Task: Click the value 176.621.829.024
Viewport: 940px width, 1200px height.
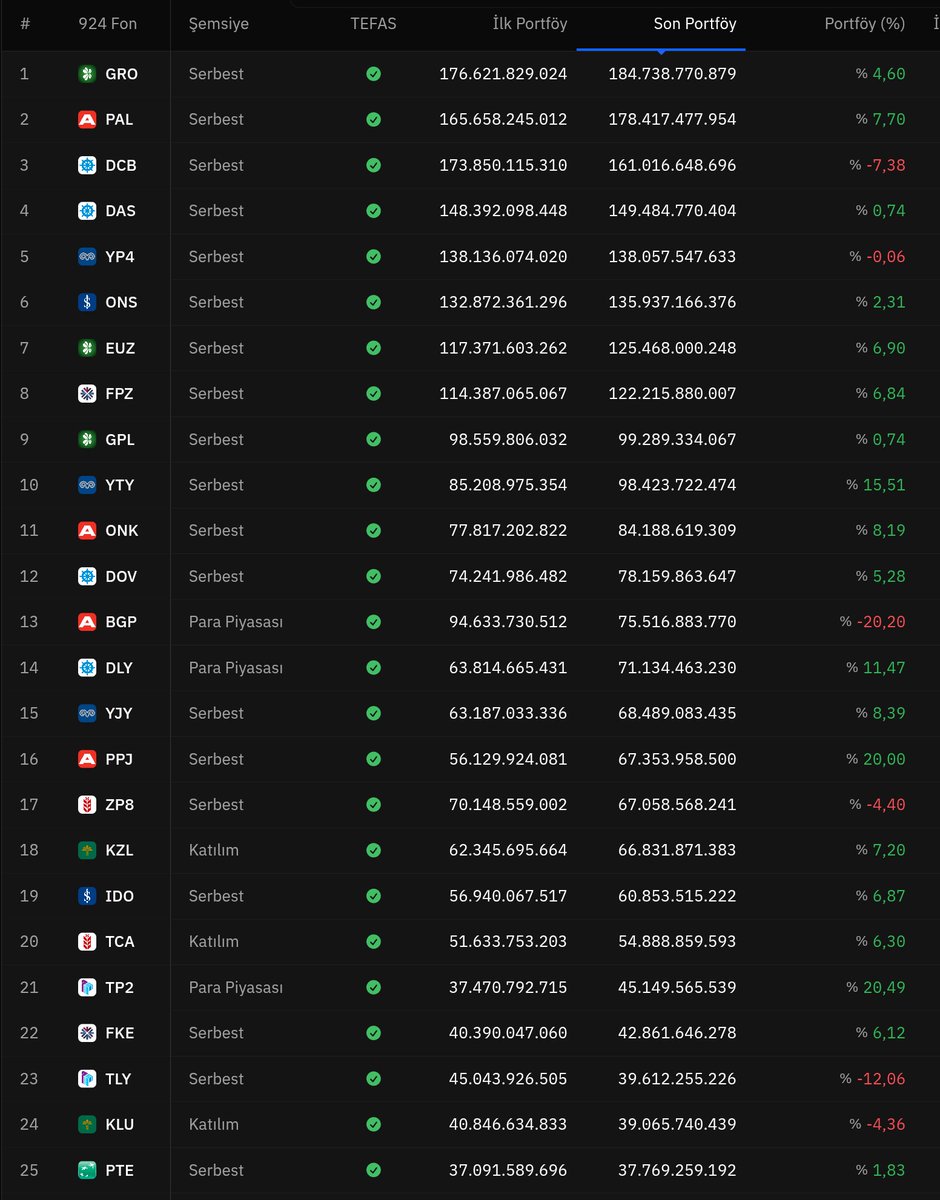Action: [x=503, y=73]
